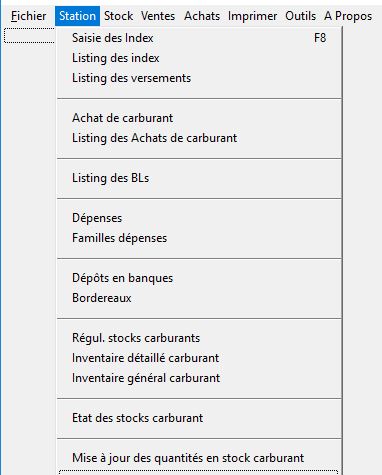The image size is (382, 475).
Task: Select the Dépenses menu entry
Action: tap(199, 218)
